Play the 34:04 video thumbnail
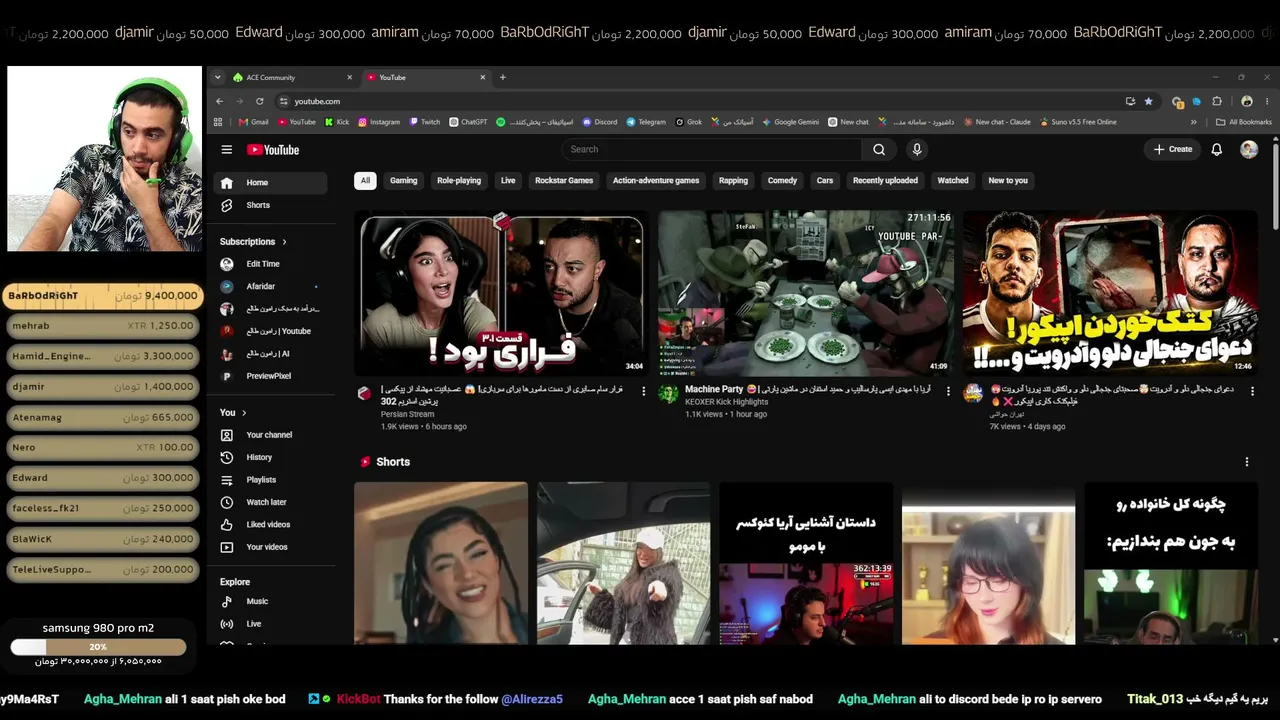The width and height of the screenshot is (1280, 720). (502, 293)
